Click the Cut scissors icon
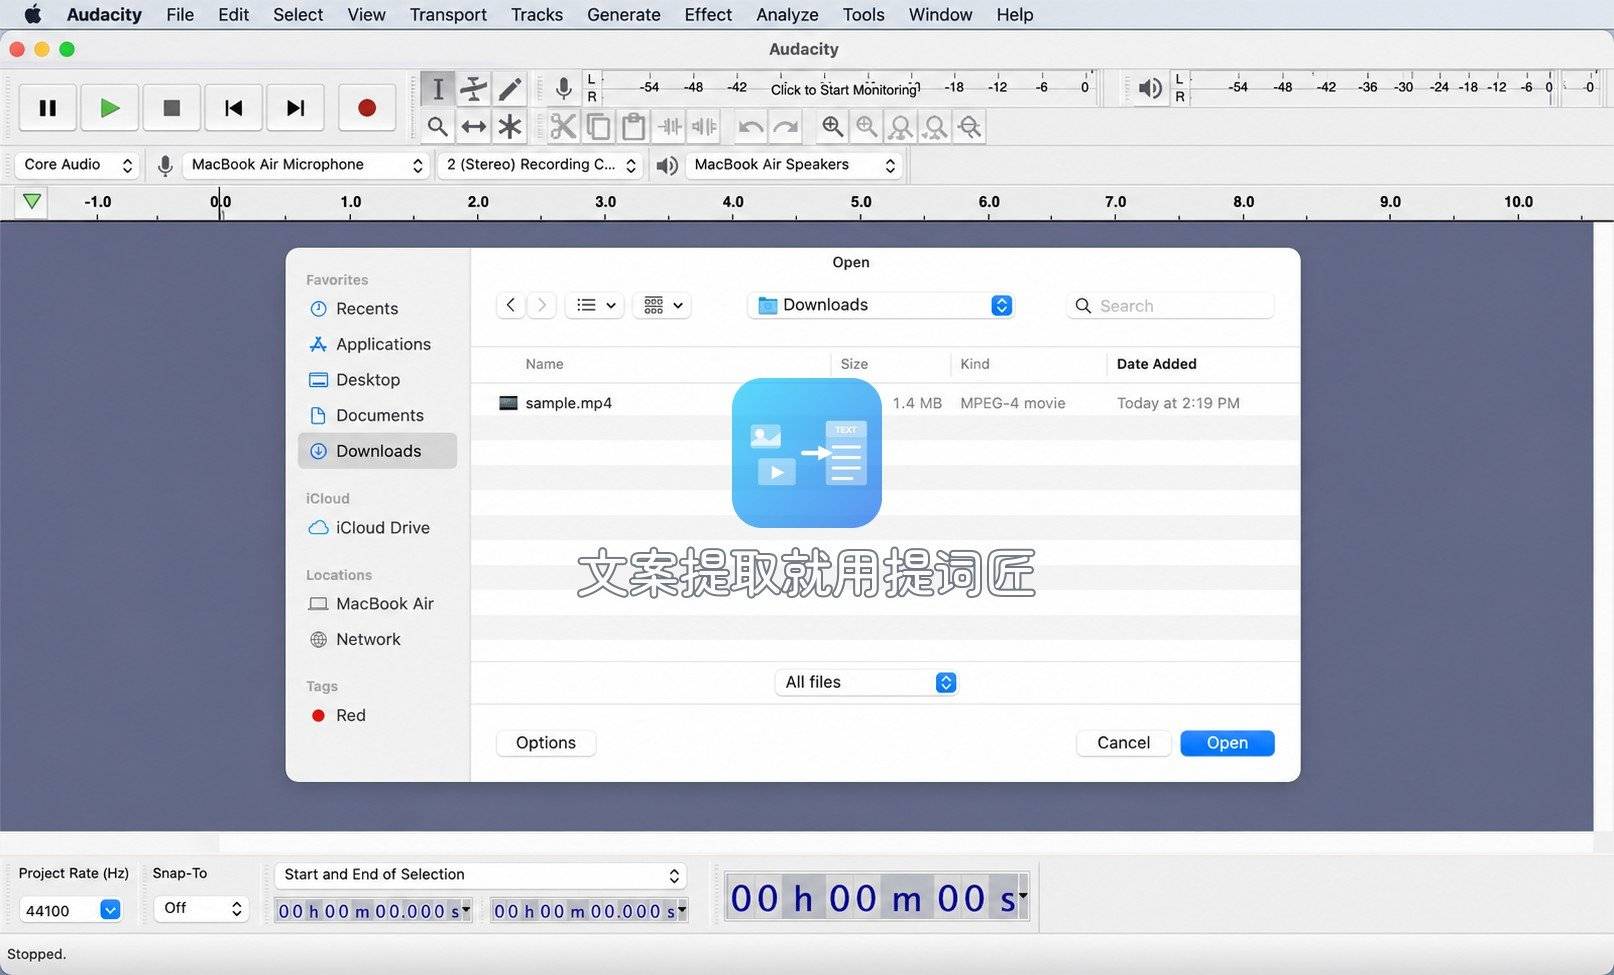 point(563,127)
